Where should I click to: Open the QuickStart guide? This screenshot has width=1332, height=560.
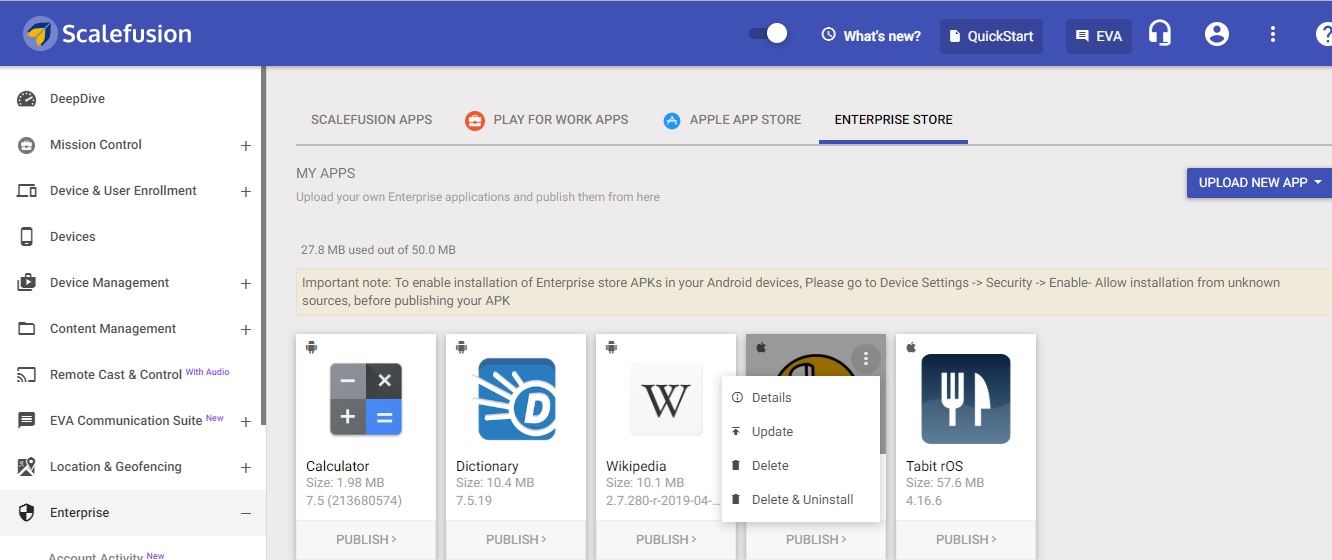click(991, 36)
